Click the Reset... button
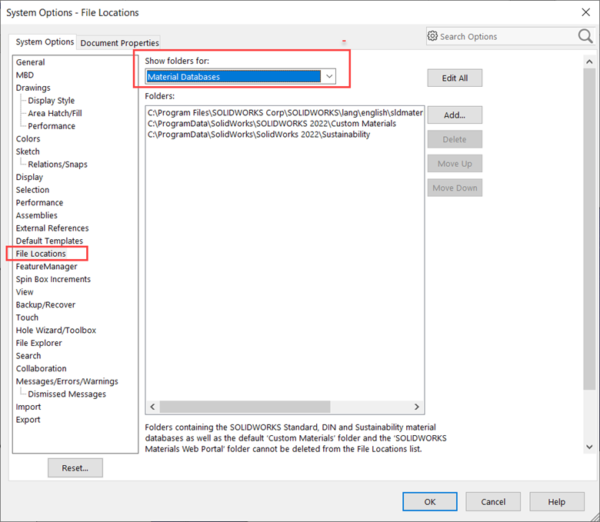The width and height of the screenshot is (600, 522). [75, 468]
